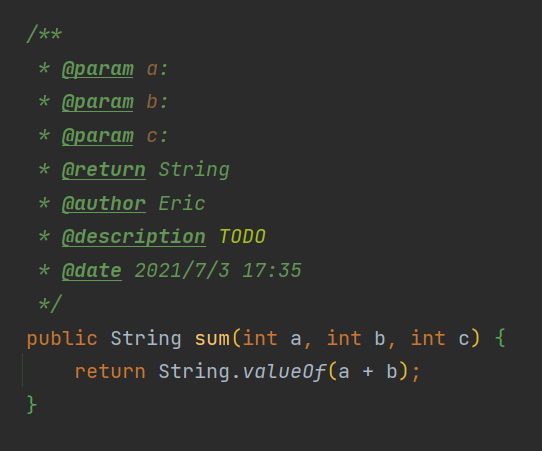Click the method name sum
The image size is (542, 451).
click(212, 338)
